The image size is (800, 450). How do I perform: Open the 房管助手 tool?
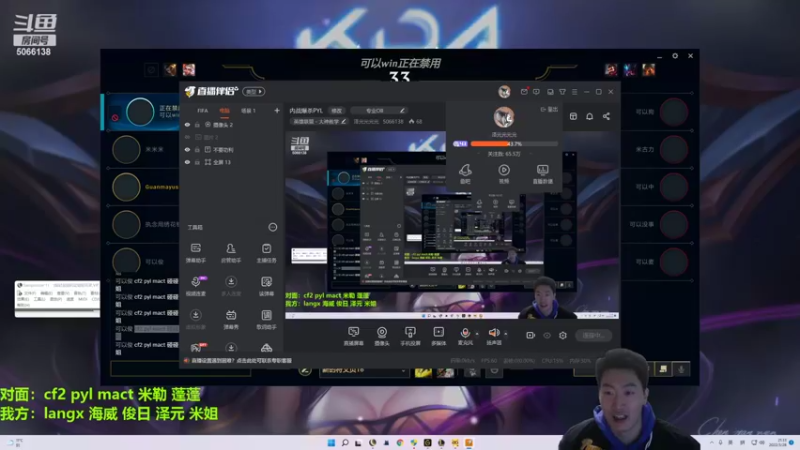[231, 253]
